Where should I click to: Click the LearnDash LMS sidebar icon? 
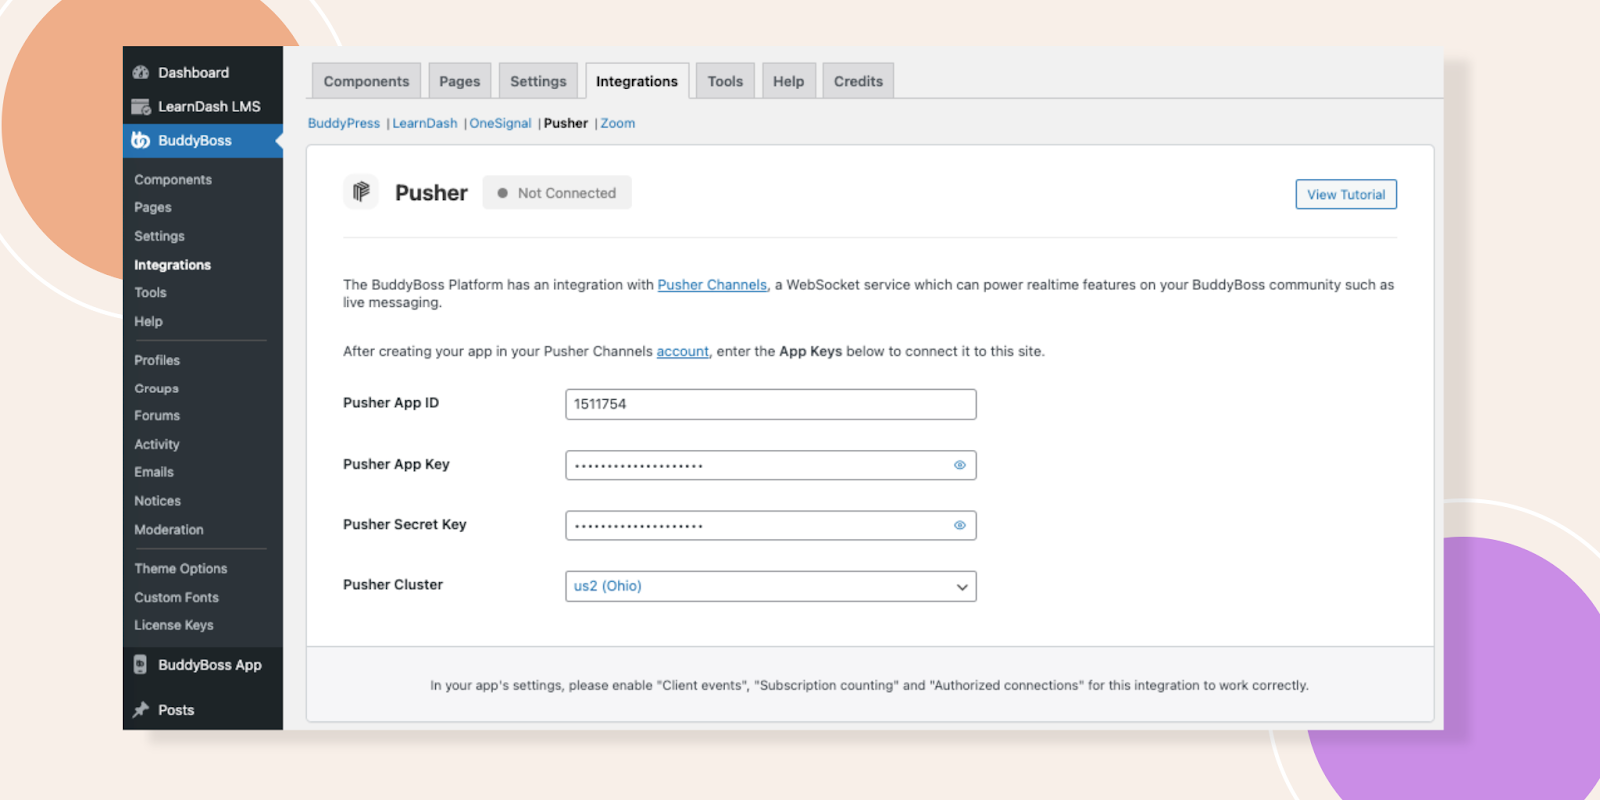click(141, 107)
